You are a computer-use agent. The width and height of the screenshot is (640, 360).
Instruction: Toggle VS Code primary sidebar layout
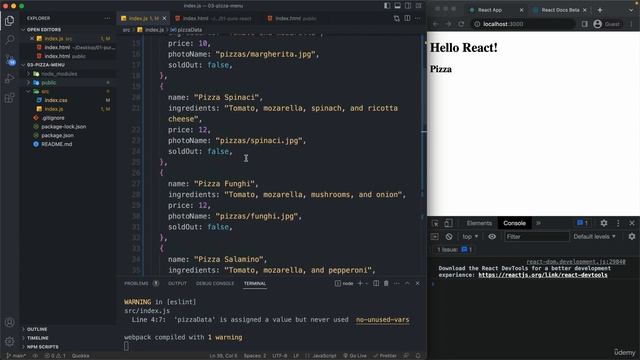coord(387,6)
